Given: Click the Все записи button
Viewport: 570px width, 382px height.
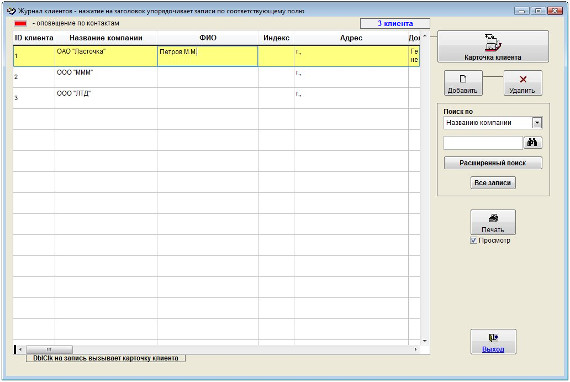Looking at the screenshot, I should 493,182.
